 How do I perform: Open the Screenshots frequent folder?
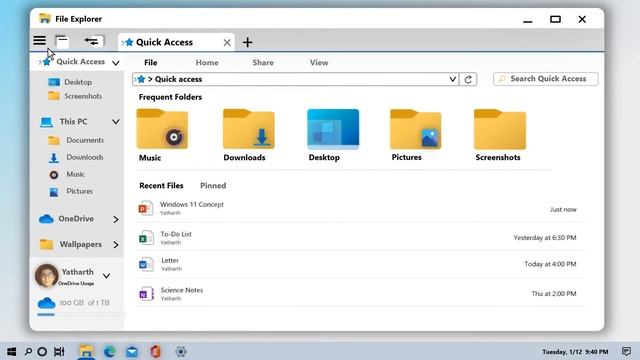[500, 136]
